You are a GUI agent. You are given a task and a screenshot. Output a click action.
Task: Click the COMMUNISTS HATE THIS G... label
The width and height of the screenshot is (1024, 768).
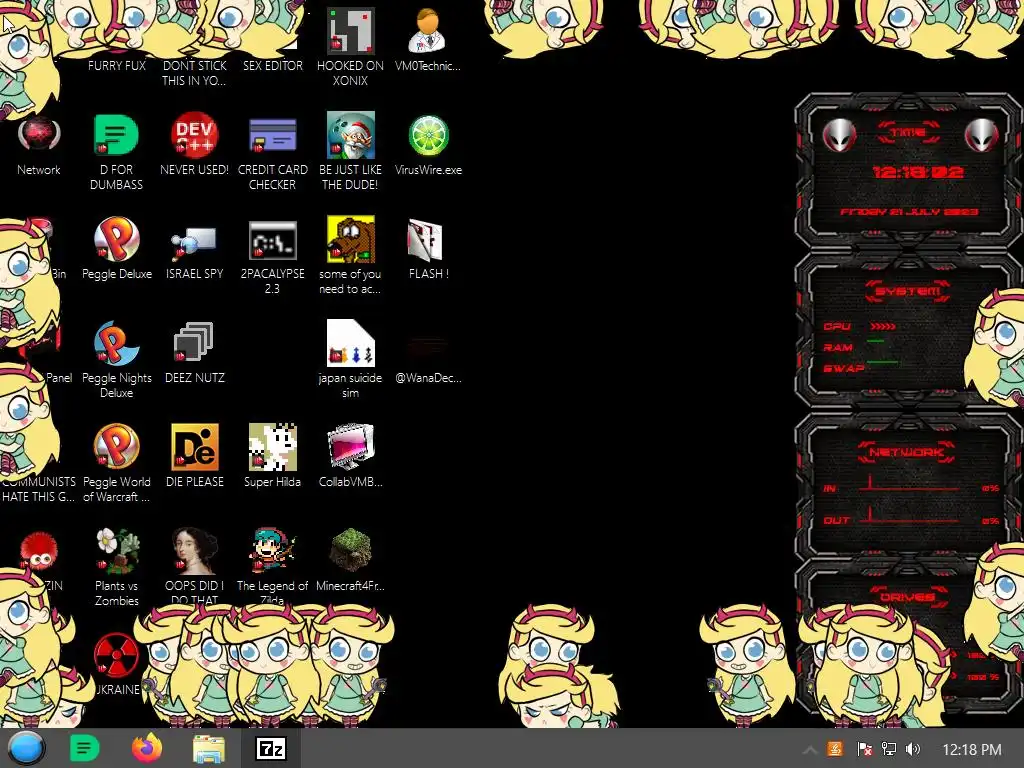[38, 489]
